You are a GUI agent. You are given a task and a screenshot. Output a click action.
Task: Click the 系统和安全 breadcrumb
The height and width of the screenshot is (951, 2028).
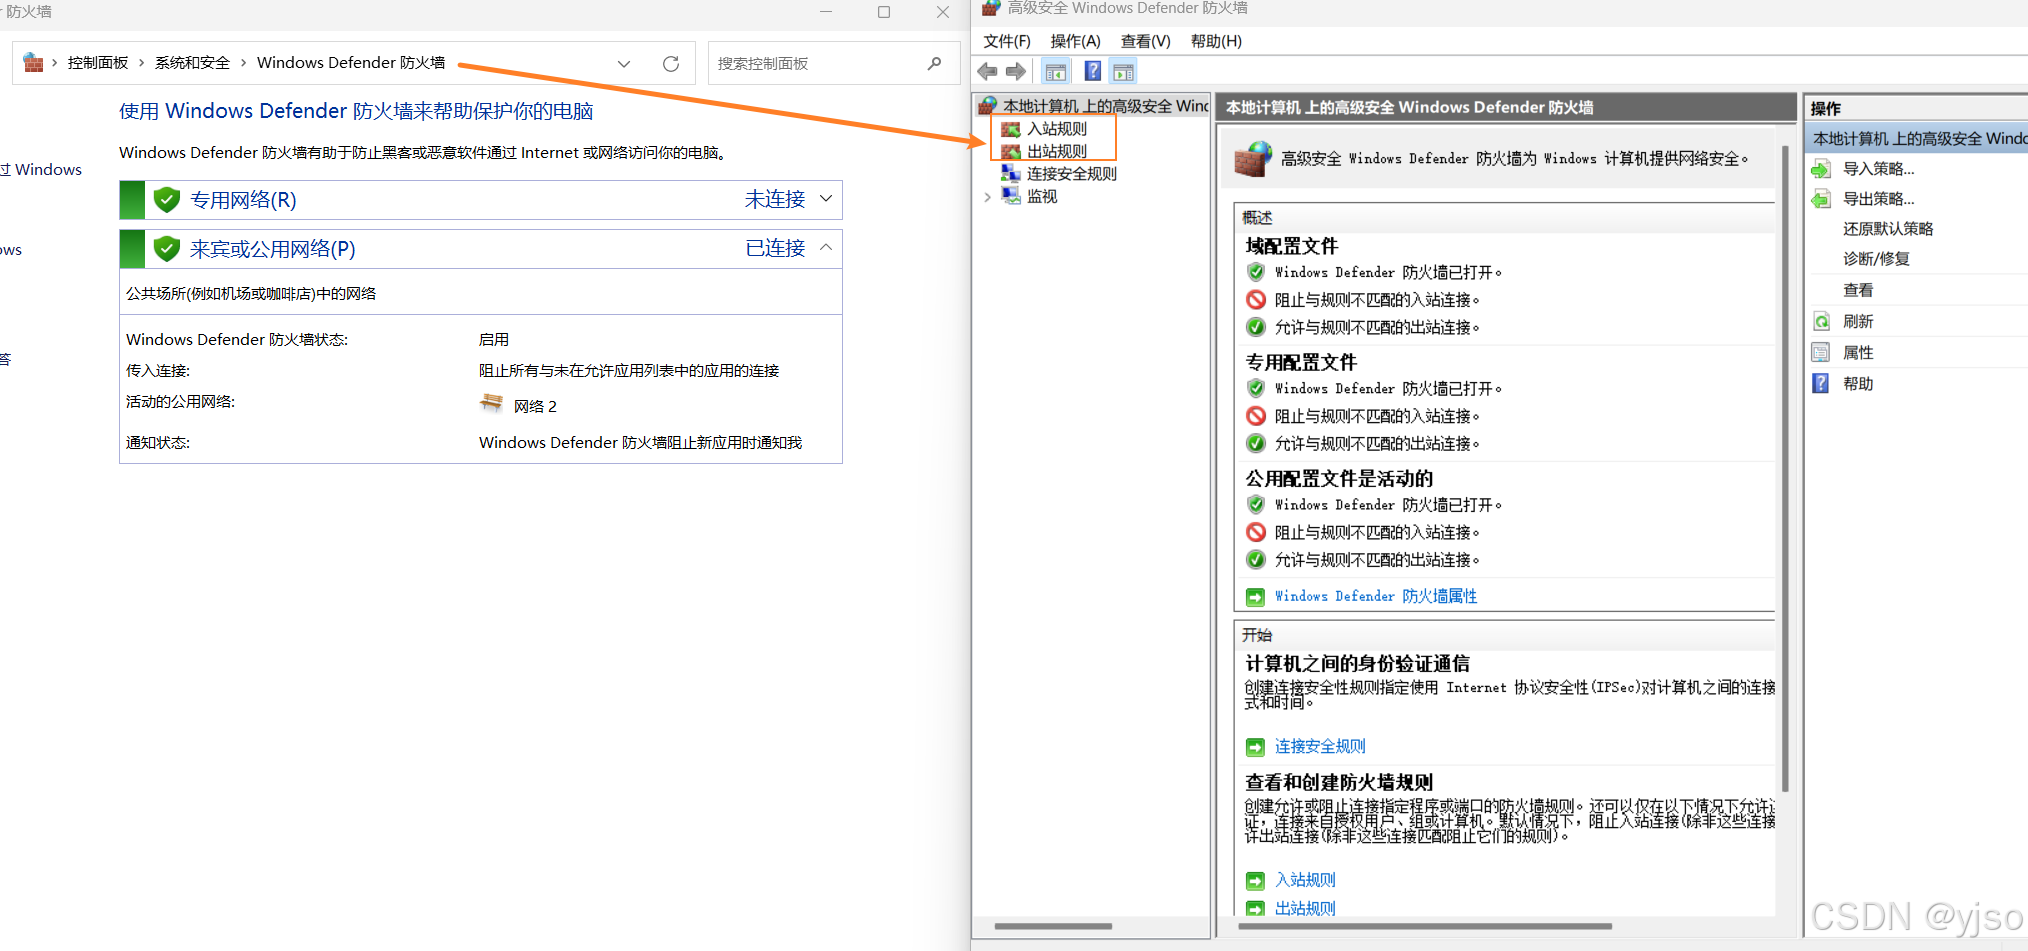[x=192, y=62]
